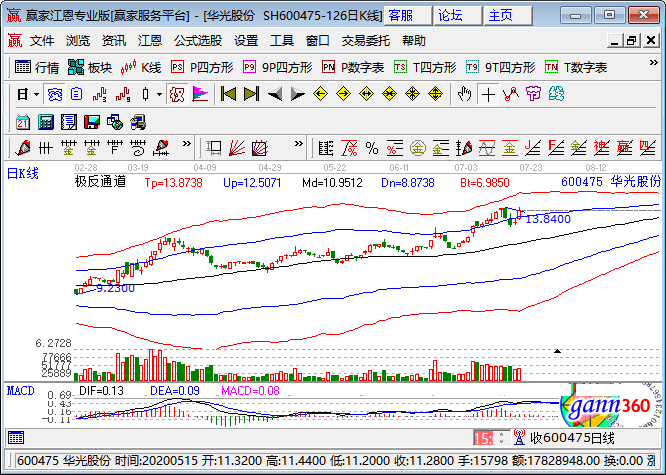Screen dimensions: 666x475
Task: Select the red polyline drawing tool
Action: 511,94
